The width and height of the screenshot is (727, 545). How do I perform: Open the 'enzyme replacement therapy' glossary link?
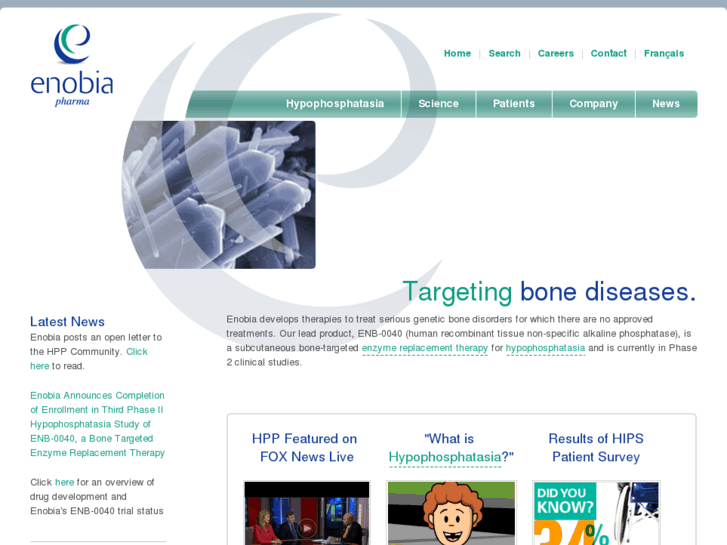click(425, 348)
